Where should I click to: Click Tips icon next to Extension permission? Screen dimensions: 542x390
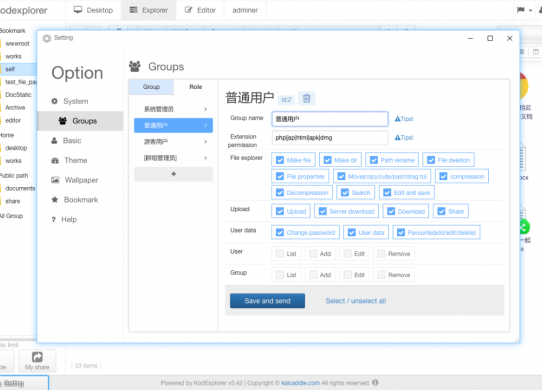point(404,137)
